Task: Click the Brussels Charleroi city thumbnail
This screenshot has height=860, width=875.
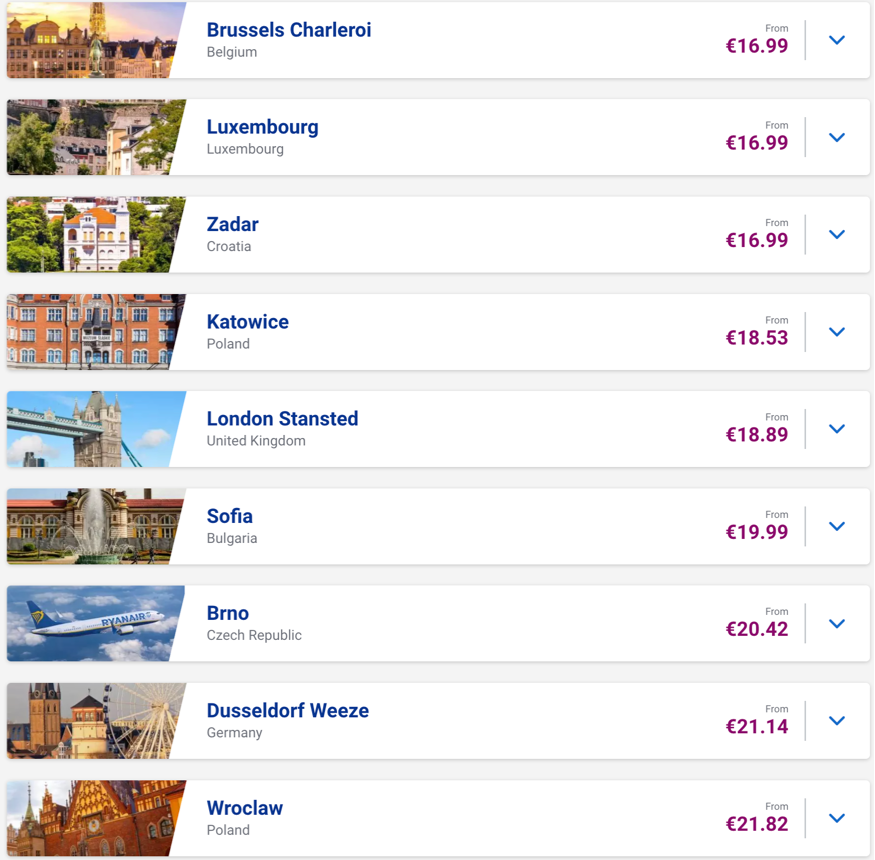Action: click(92, 40)
